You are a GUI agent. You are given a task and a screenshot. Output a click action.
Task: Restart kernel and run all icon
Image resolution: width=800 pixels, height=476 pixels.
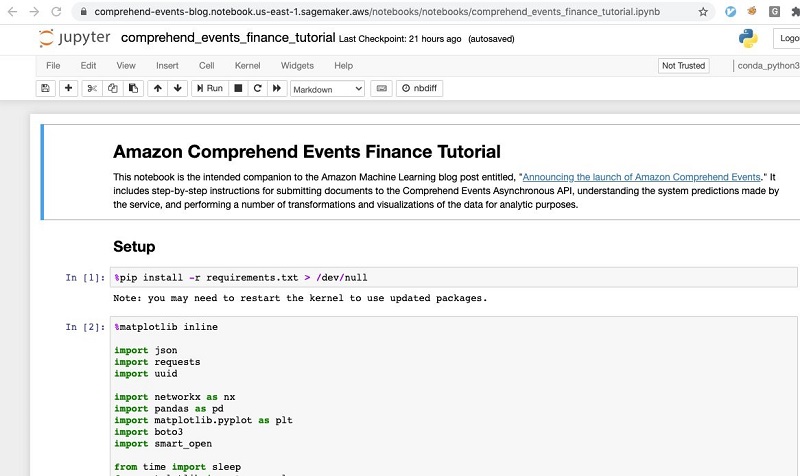coord(277,88)
